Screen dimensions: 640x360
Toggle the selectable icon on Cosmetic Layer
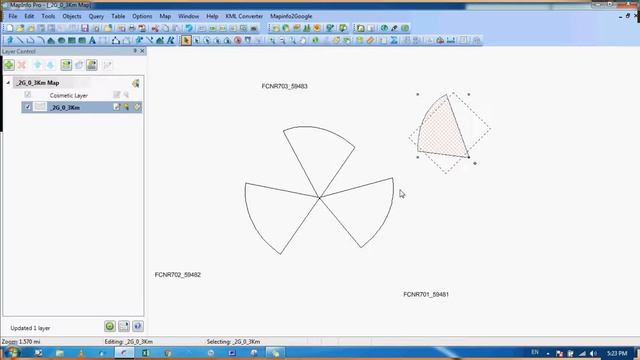[x=127, y=95]
